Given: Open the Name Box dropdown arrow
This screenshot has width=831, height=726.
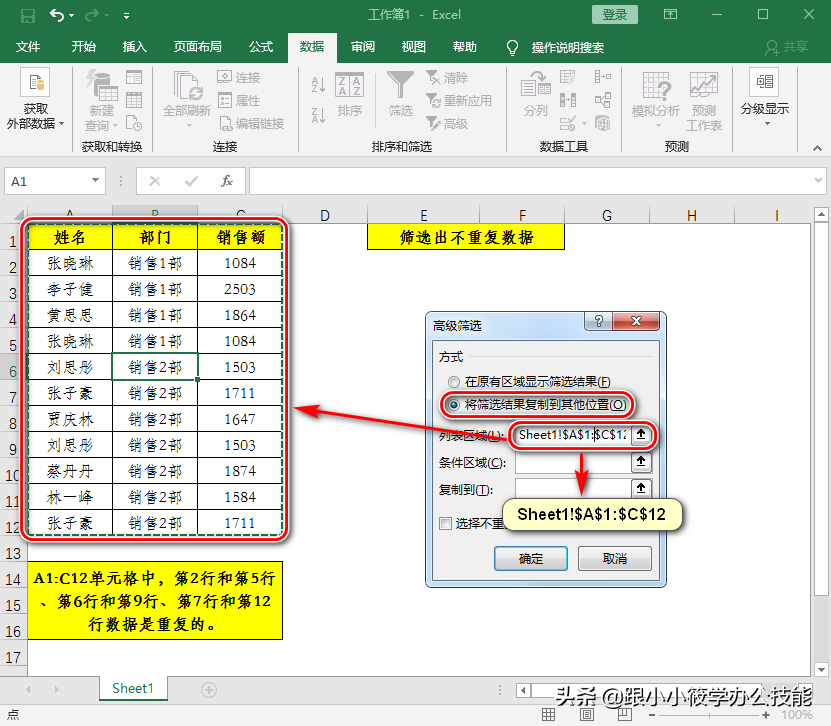Looking at the screenshot, I should pos(95,181).
